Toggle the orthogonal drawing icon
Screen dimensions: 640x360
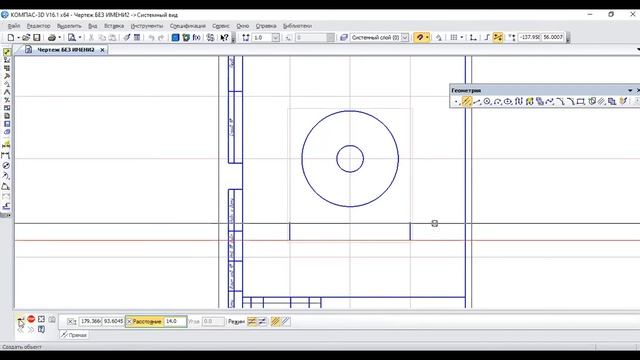(x=487, y=38)
